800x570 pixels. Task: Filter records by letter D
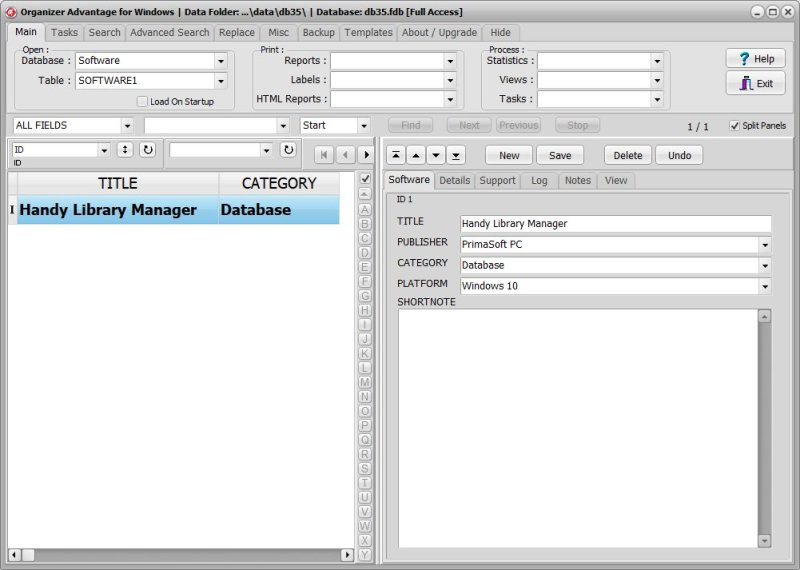pos(365,253)
